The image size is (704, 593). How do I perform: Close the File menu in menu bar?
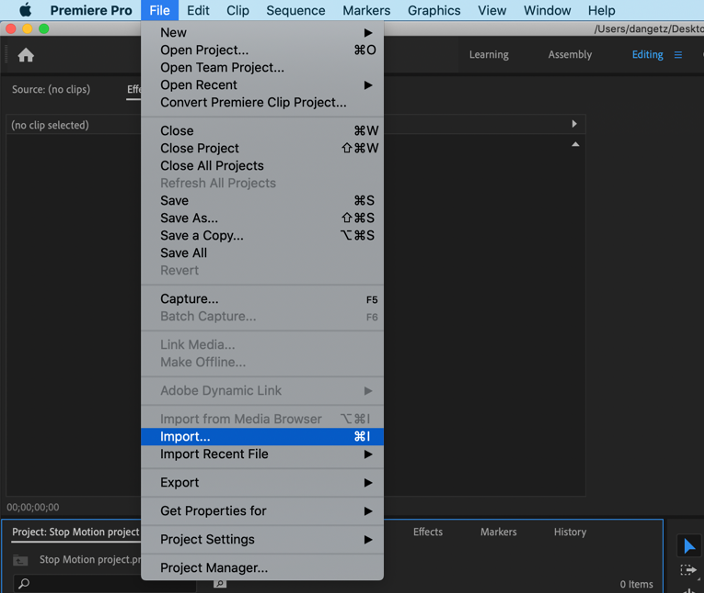(x=160, y=10)
